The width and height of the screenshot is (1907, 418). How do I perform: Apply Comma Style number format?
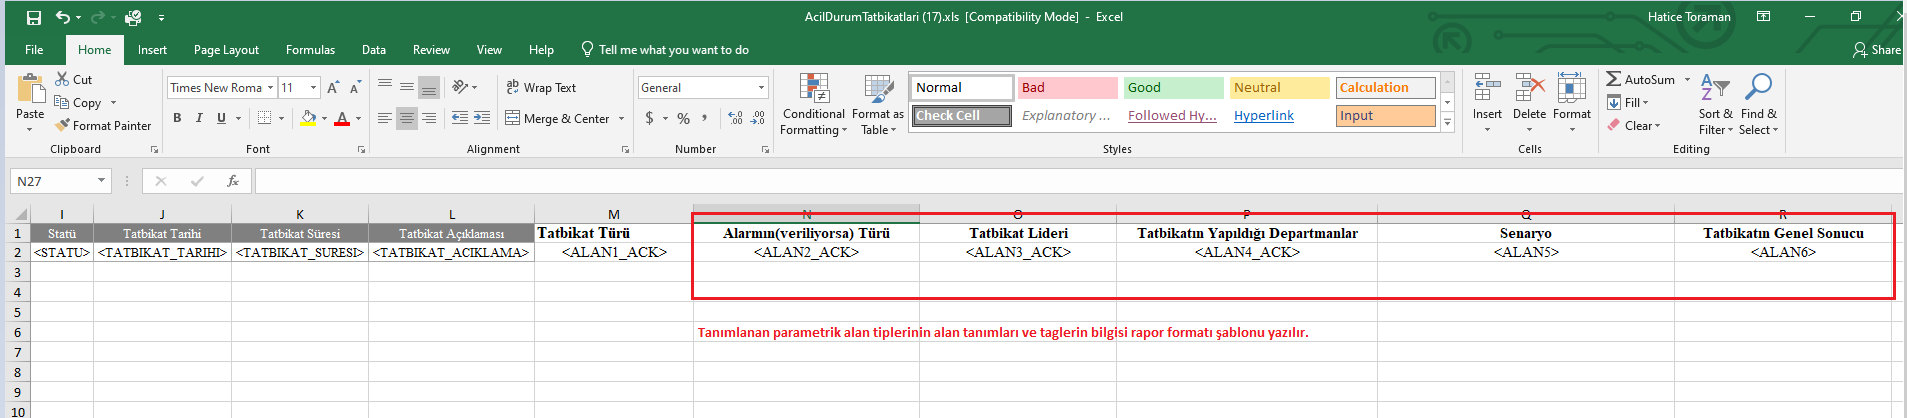pyautogui.click(x=705, y=118)
